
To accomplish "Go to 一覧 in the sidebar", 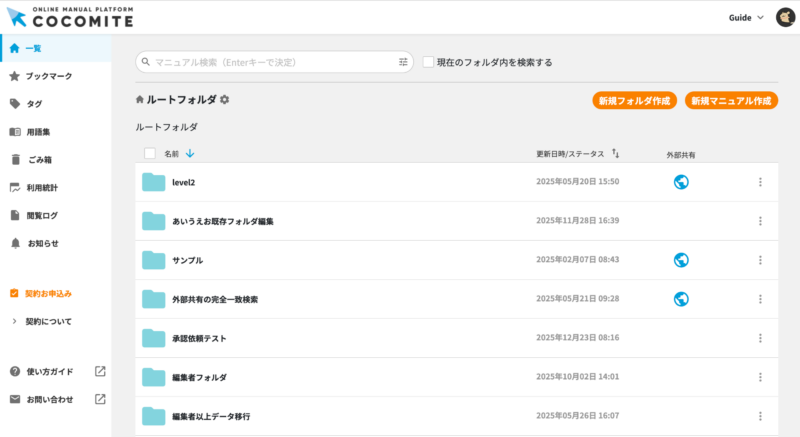I will [x=56, y=48].
